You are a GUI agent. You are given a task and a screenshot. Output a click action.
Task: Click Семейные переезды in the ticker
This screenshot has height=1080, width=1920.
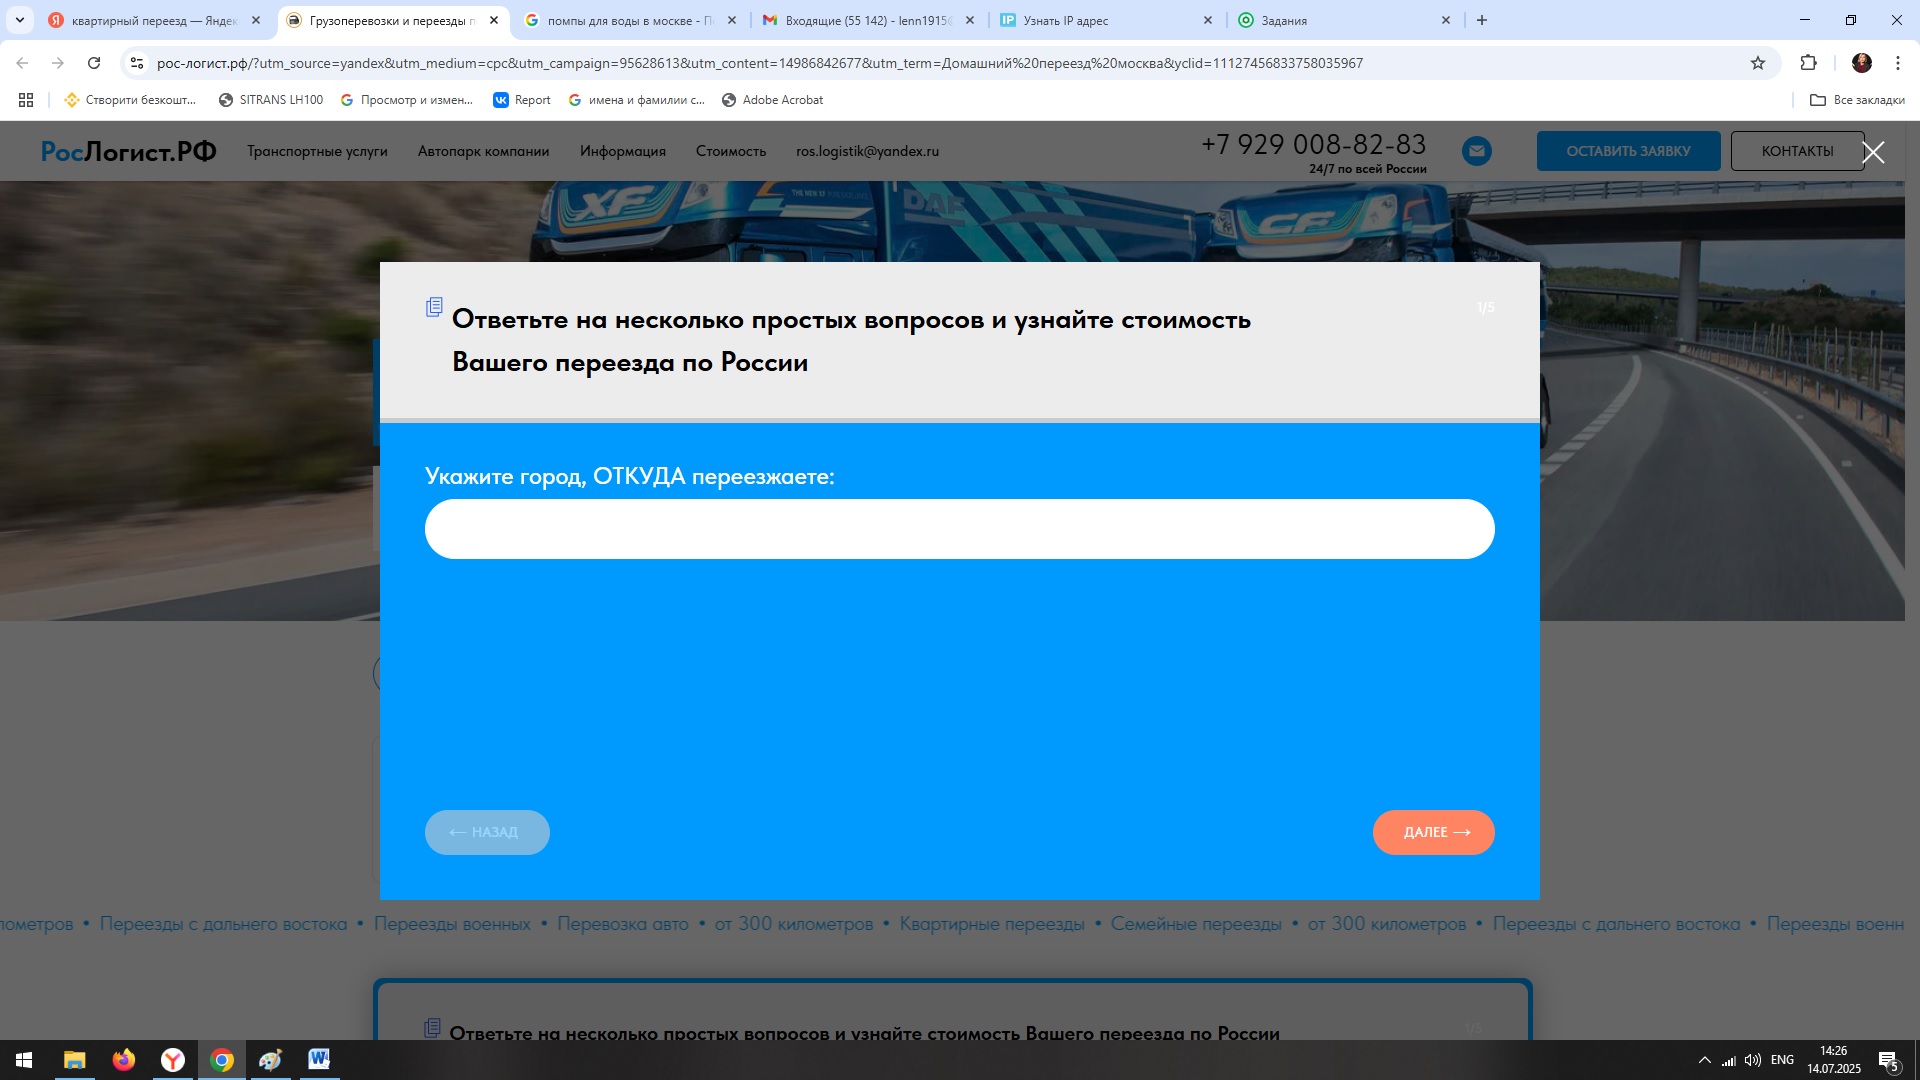pyautogui.click(x=1196, y=924)
